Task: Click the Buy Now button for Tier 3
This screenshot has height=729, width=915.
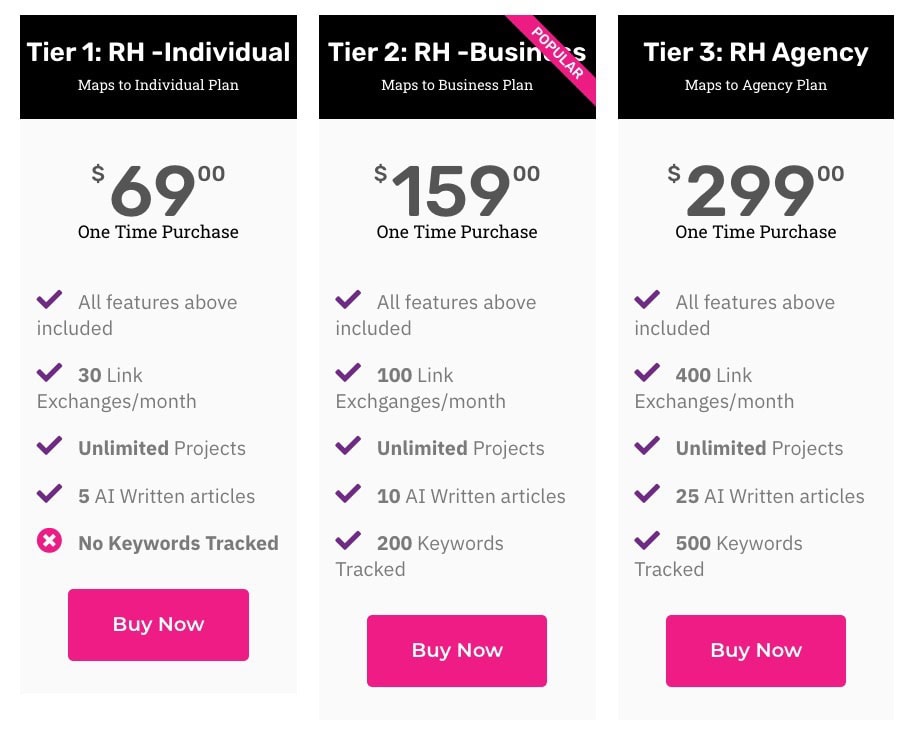Action: (755, 650)
